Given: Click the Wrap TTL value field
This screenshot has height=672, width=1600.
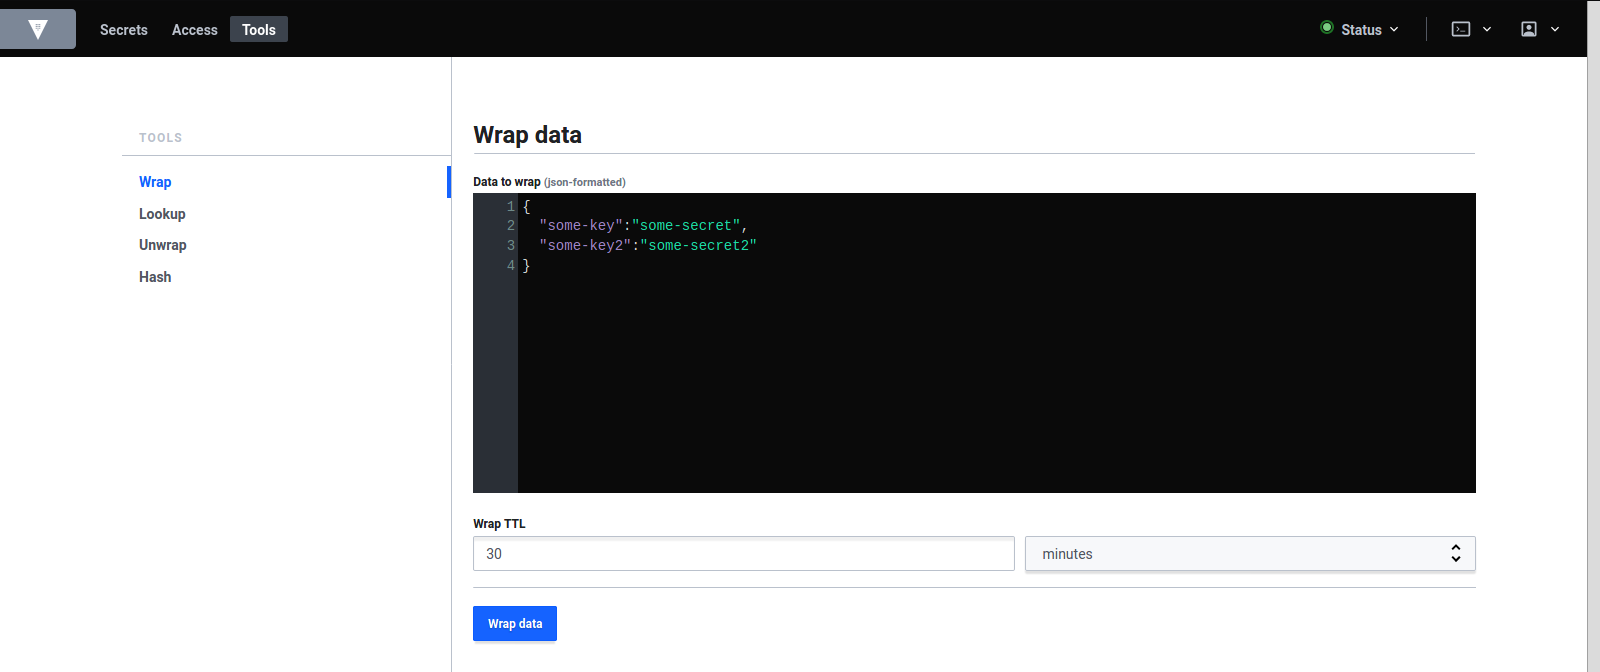Looking at the screenshot, I should [x=743, y=554].
